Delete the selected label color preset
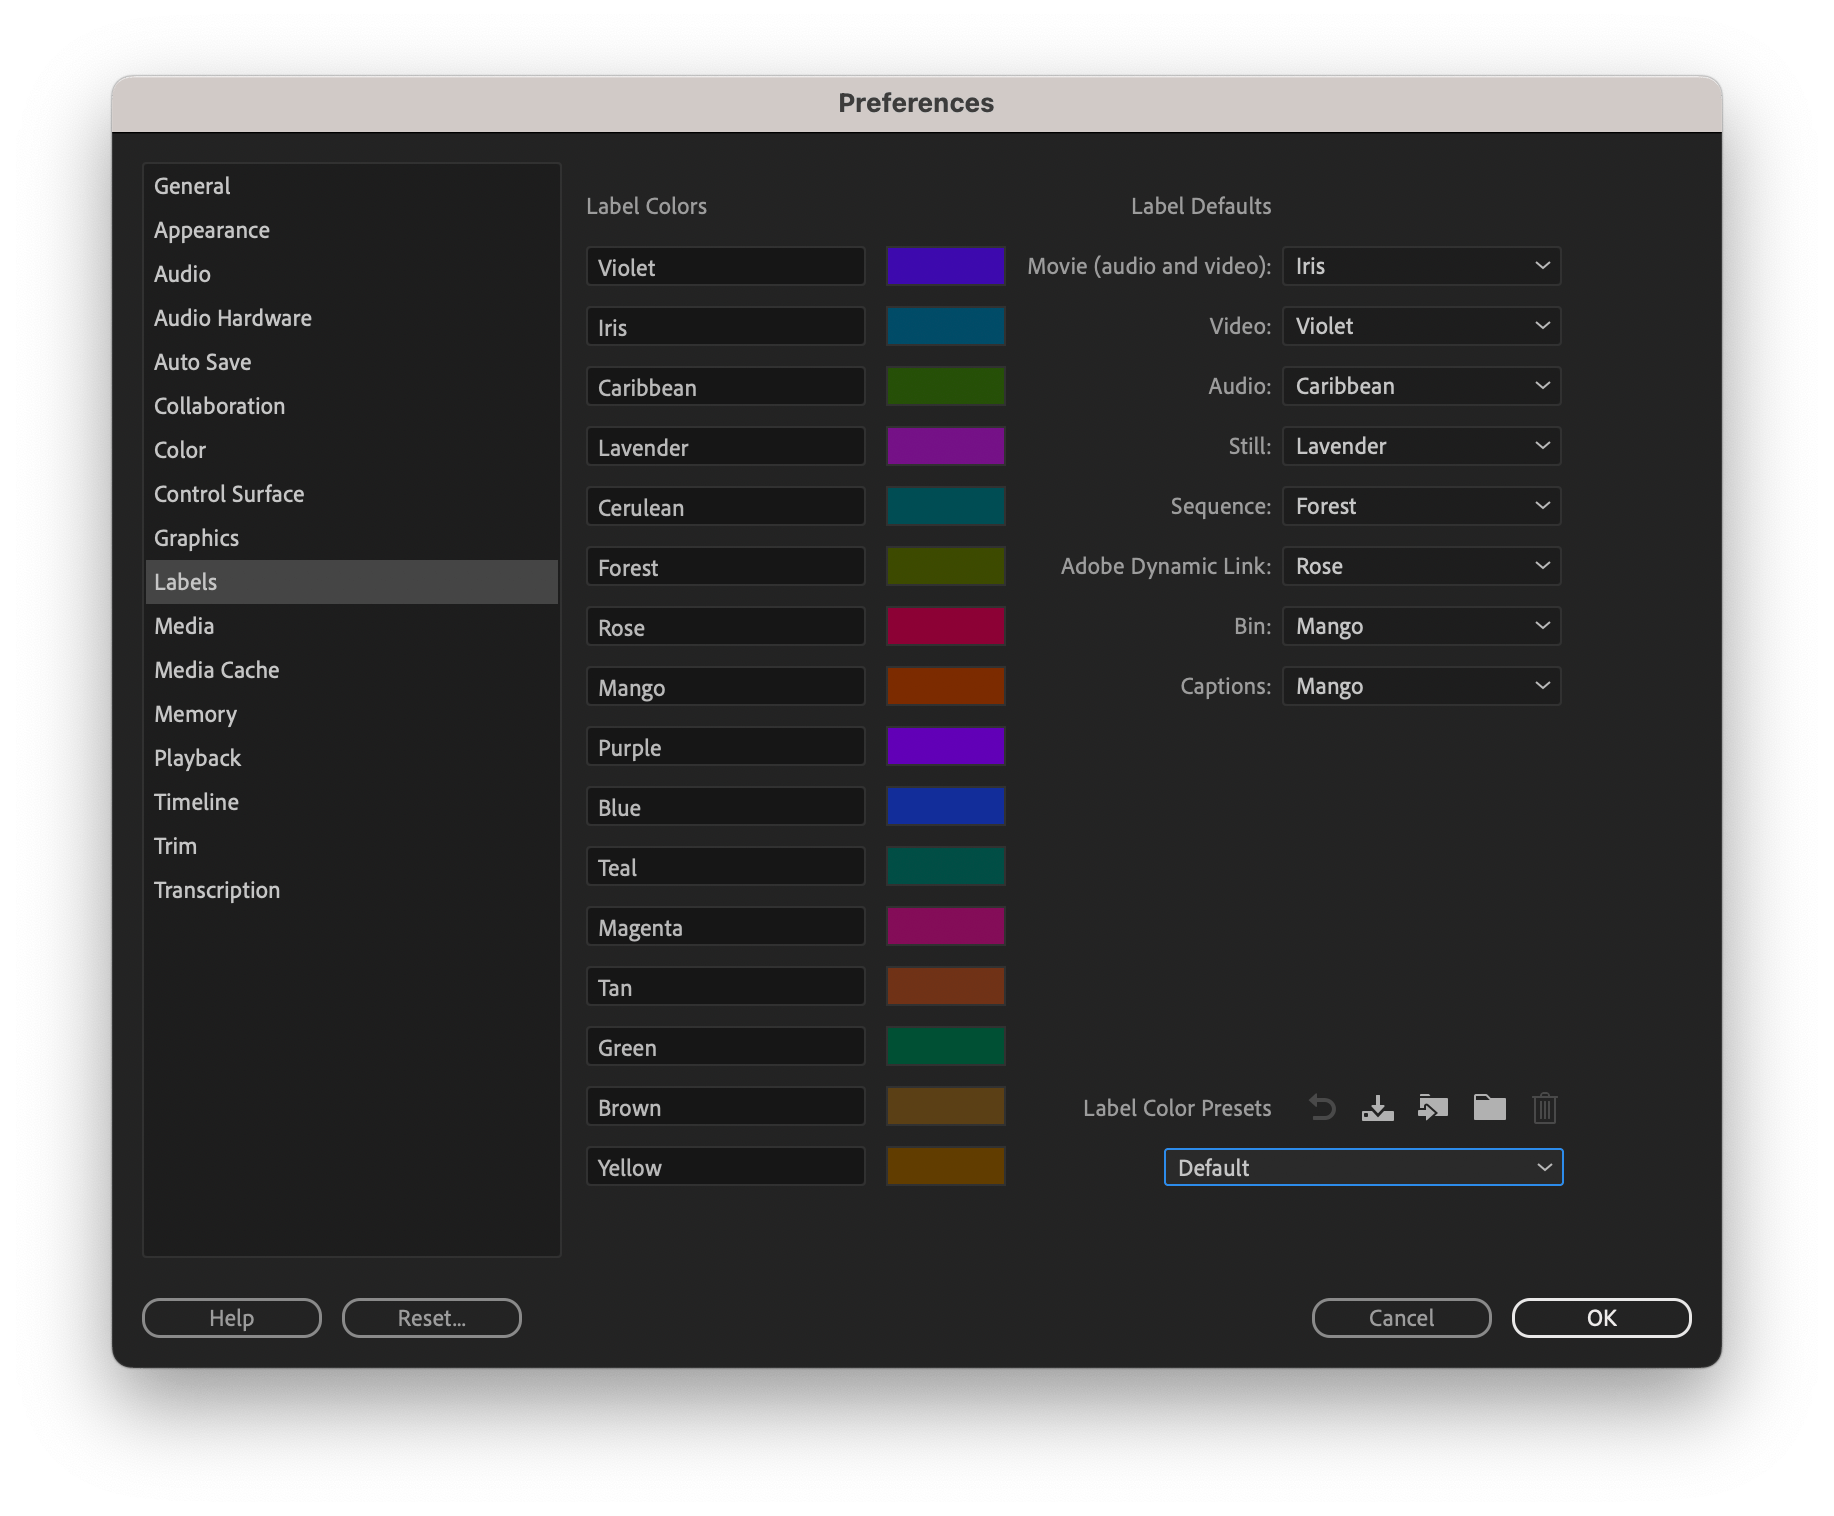 [x=1544, y=1108]
